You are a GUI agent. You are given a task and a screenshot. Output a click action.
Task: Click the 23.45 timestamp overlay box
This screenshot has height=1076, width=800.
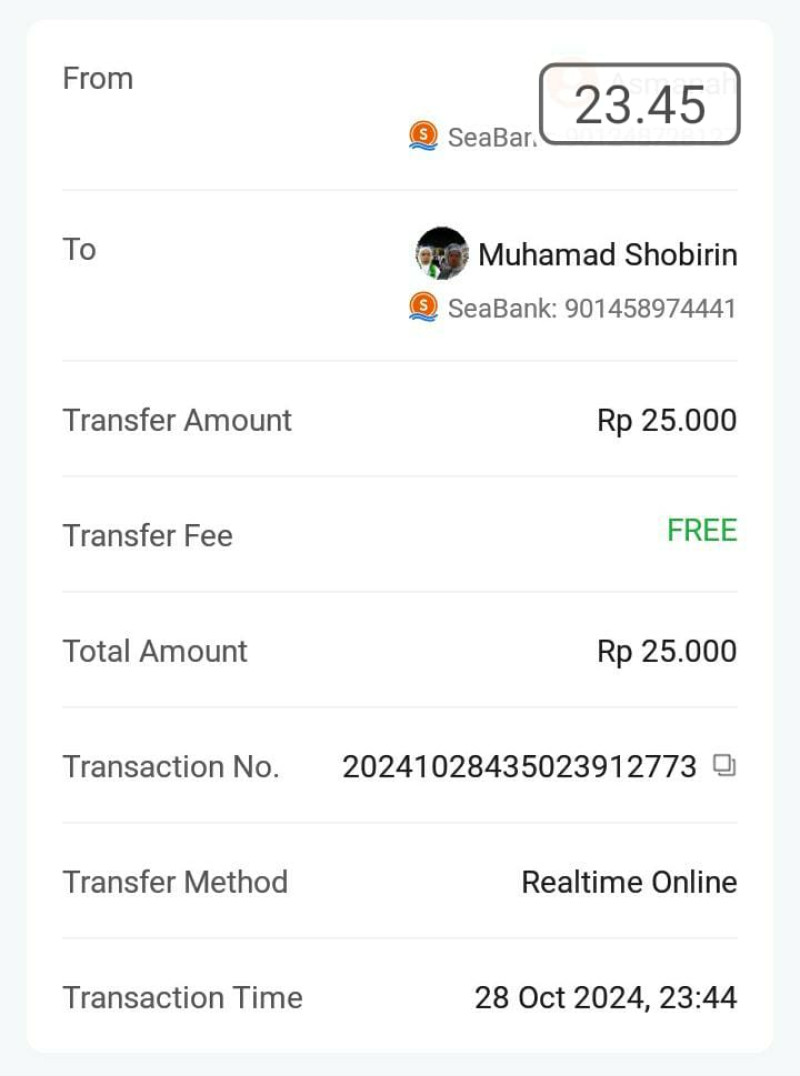(640, 104)
